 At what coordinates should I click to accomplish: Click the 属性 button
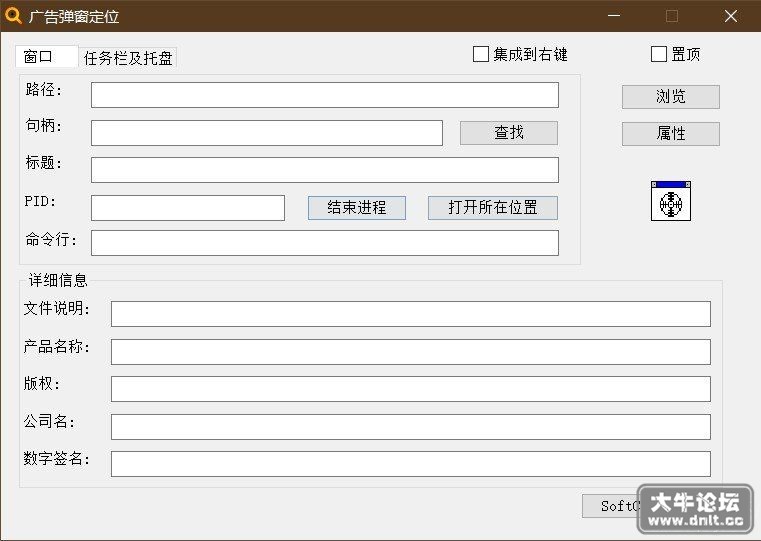[x=671, y=133]
